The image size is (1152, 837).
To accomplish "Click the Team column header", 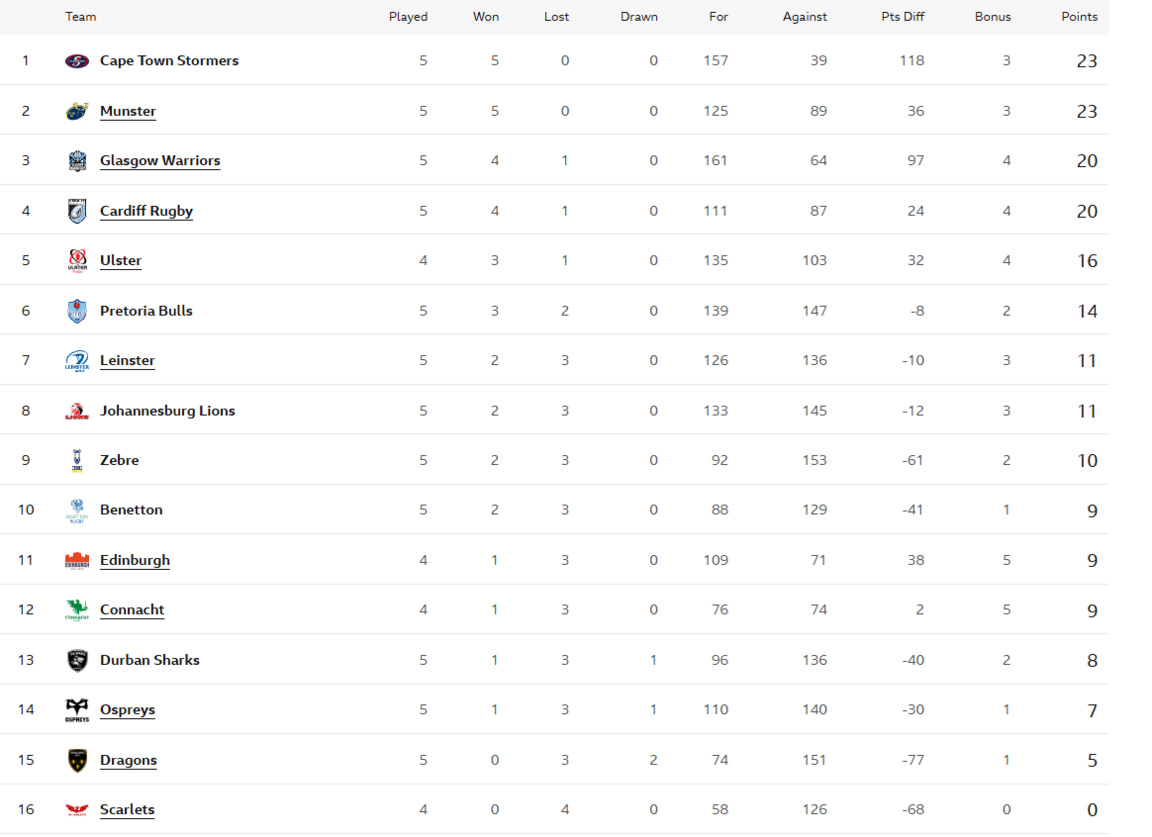I will (80, 17).
